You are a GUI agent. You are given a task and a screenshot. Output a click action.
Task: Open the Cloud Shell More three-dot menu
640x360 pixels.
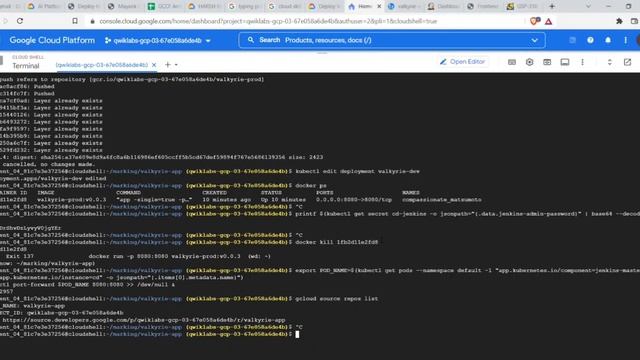(582, 62)
